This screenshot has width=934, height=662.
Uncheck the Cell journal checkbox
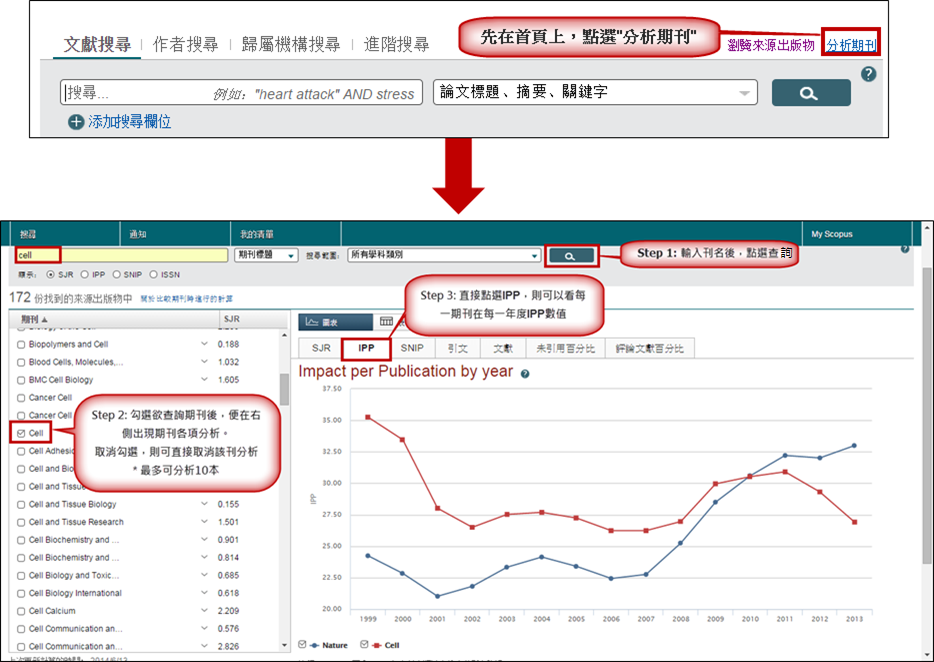tap(21, 433)
